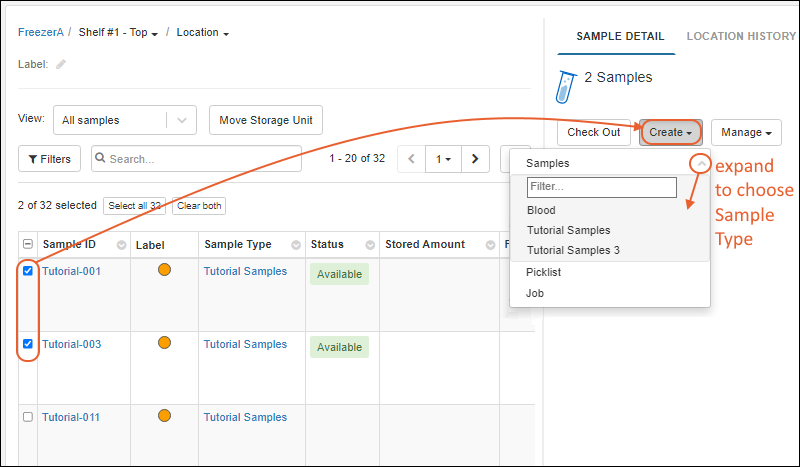
Task: Click the sort arrow in Sample Type header
Action: (296, 245)
